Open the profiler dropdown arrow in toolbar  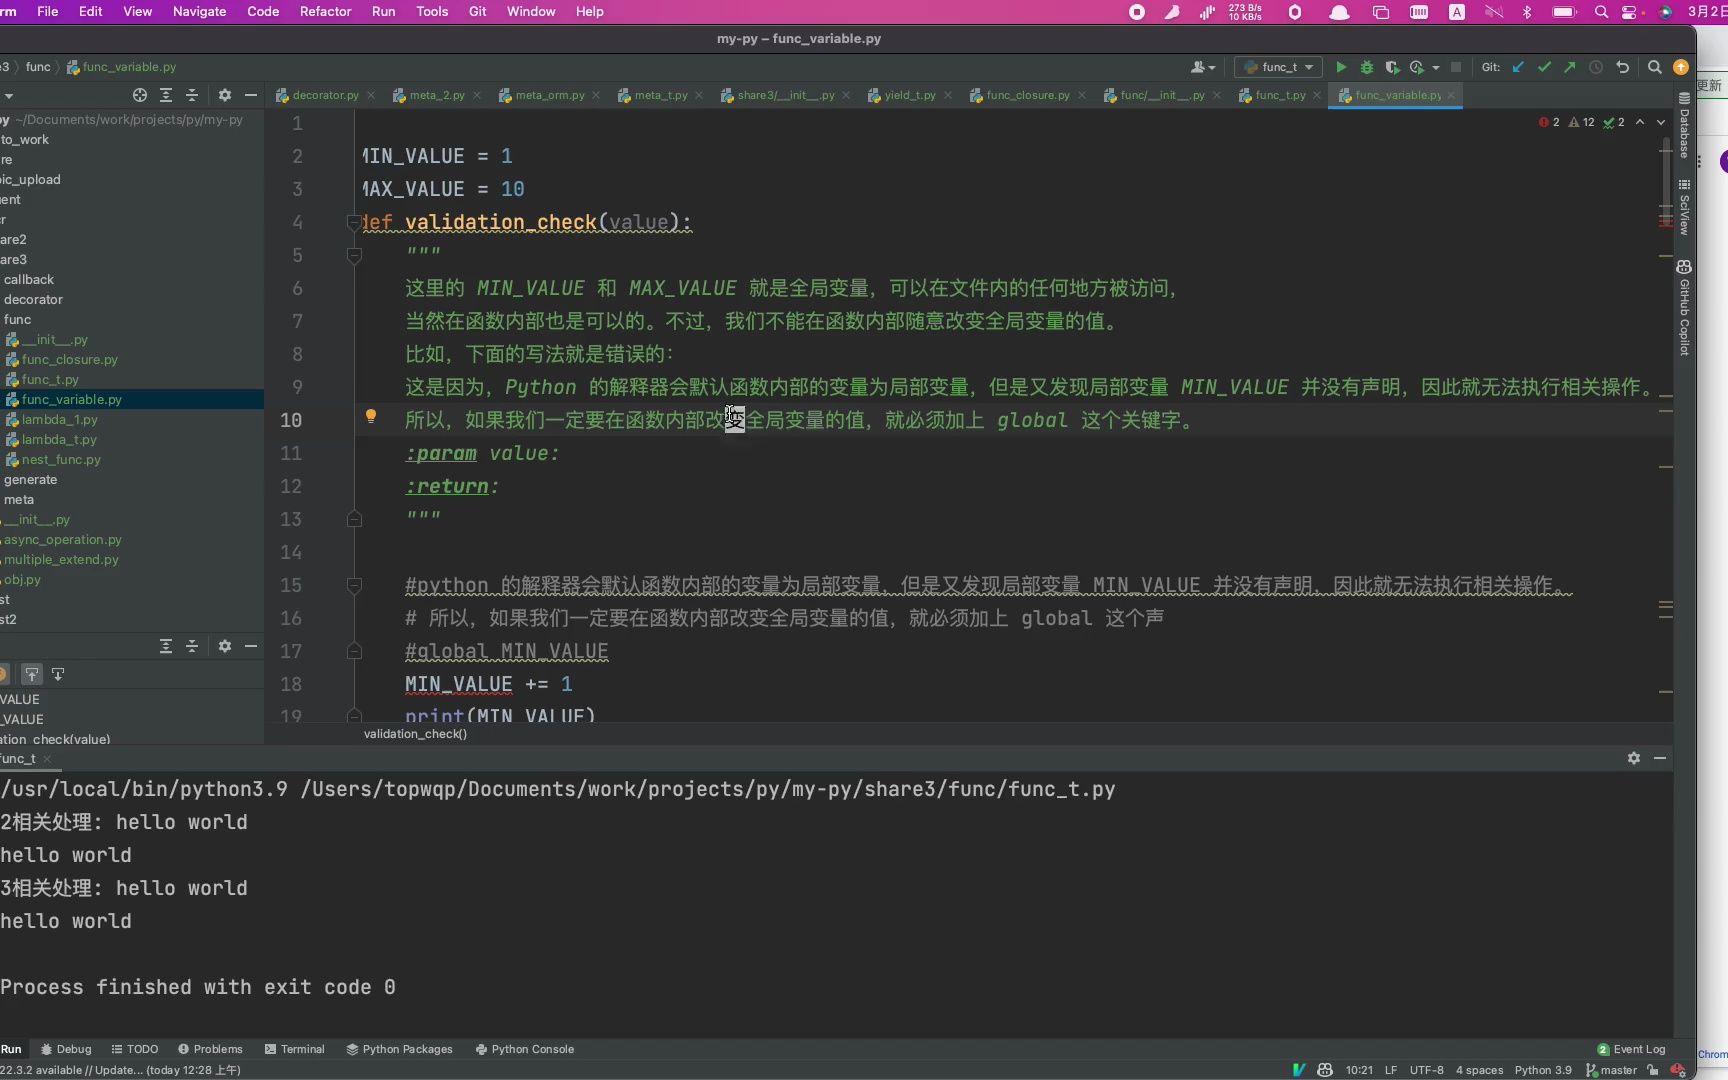tap(1435, 67)
